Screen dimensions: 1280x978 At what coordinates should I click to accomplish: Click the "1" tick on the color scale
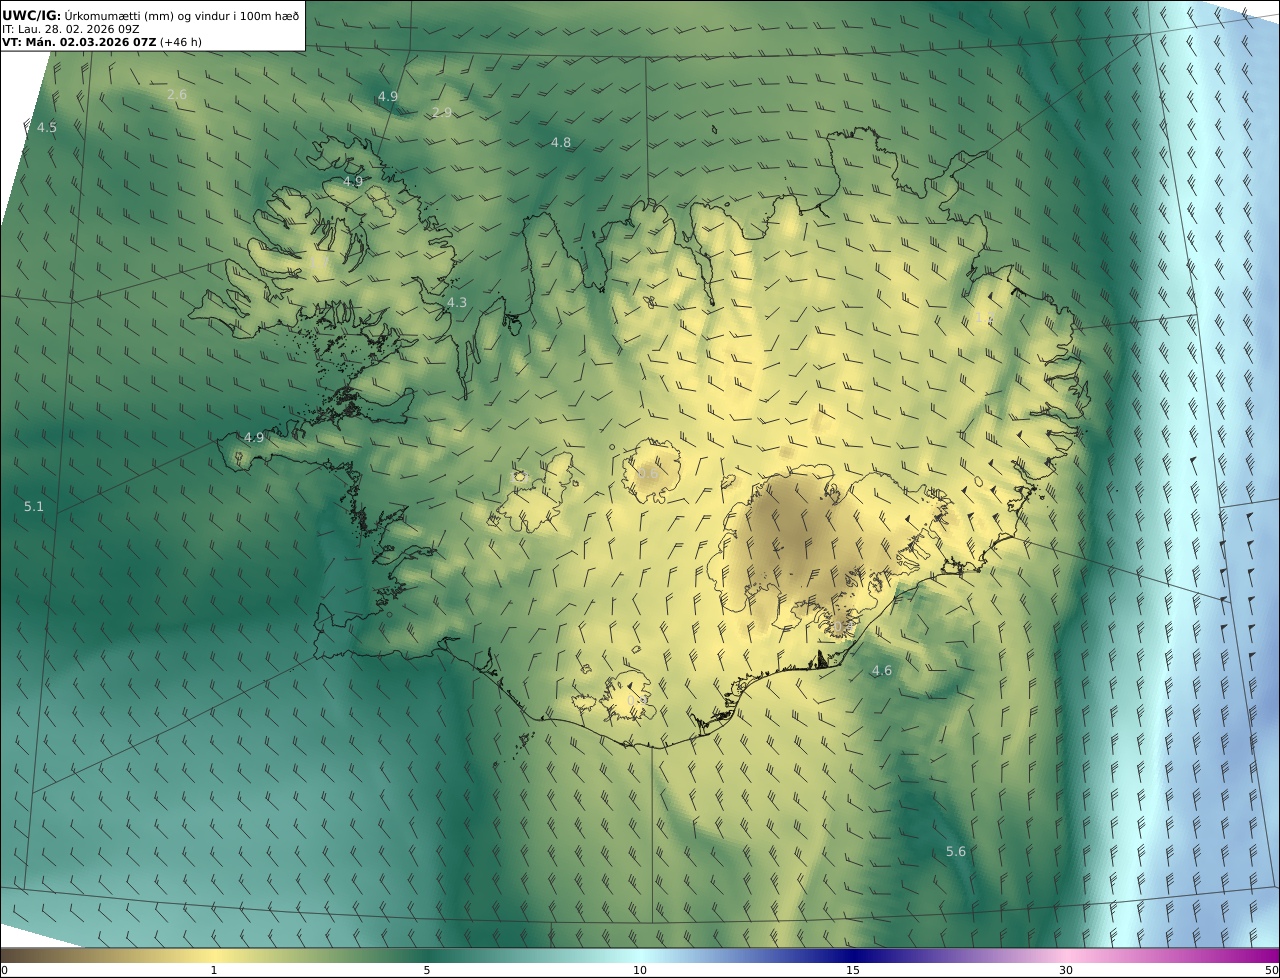point(214,970)
